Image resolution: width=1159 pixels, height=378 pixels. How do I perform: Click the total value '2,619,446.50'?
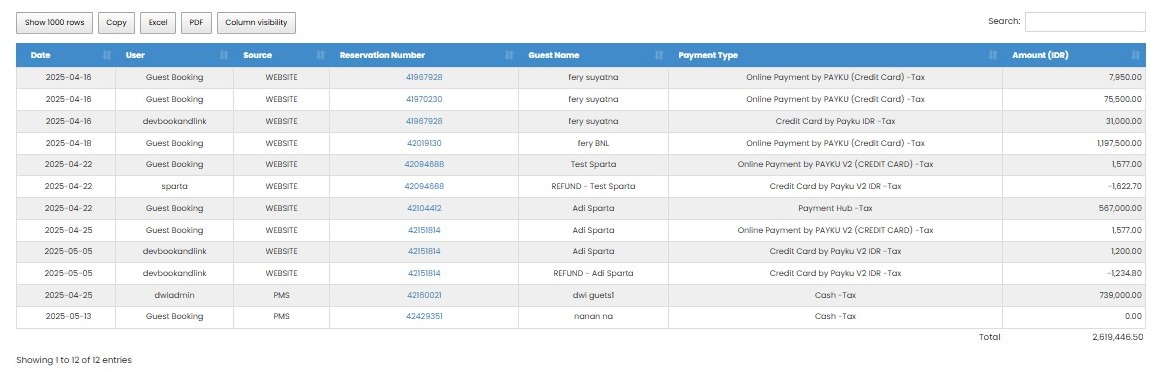tap(1117, 337)
